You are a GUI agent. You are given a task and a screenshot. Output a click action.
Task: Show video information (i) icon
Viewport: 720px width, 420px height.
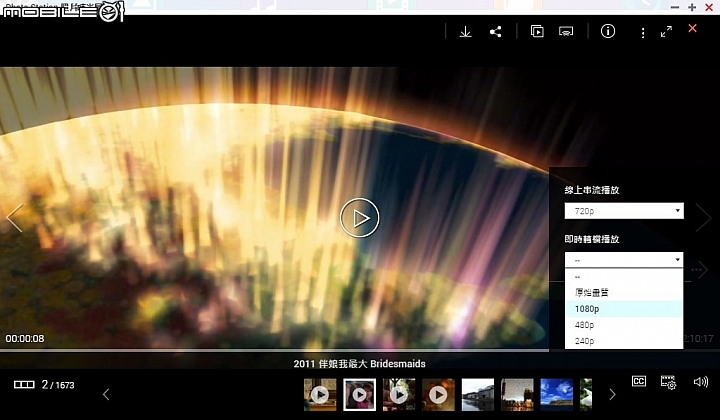[x=608, y=31]
